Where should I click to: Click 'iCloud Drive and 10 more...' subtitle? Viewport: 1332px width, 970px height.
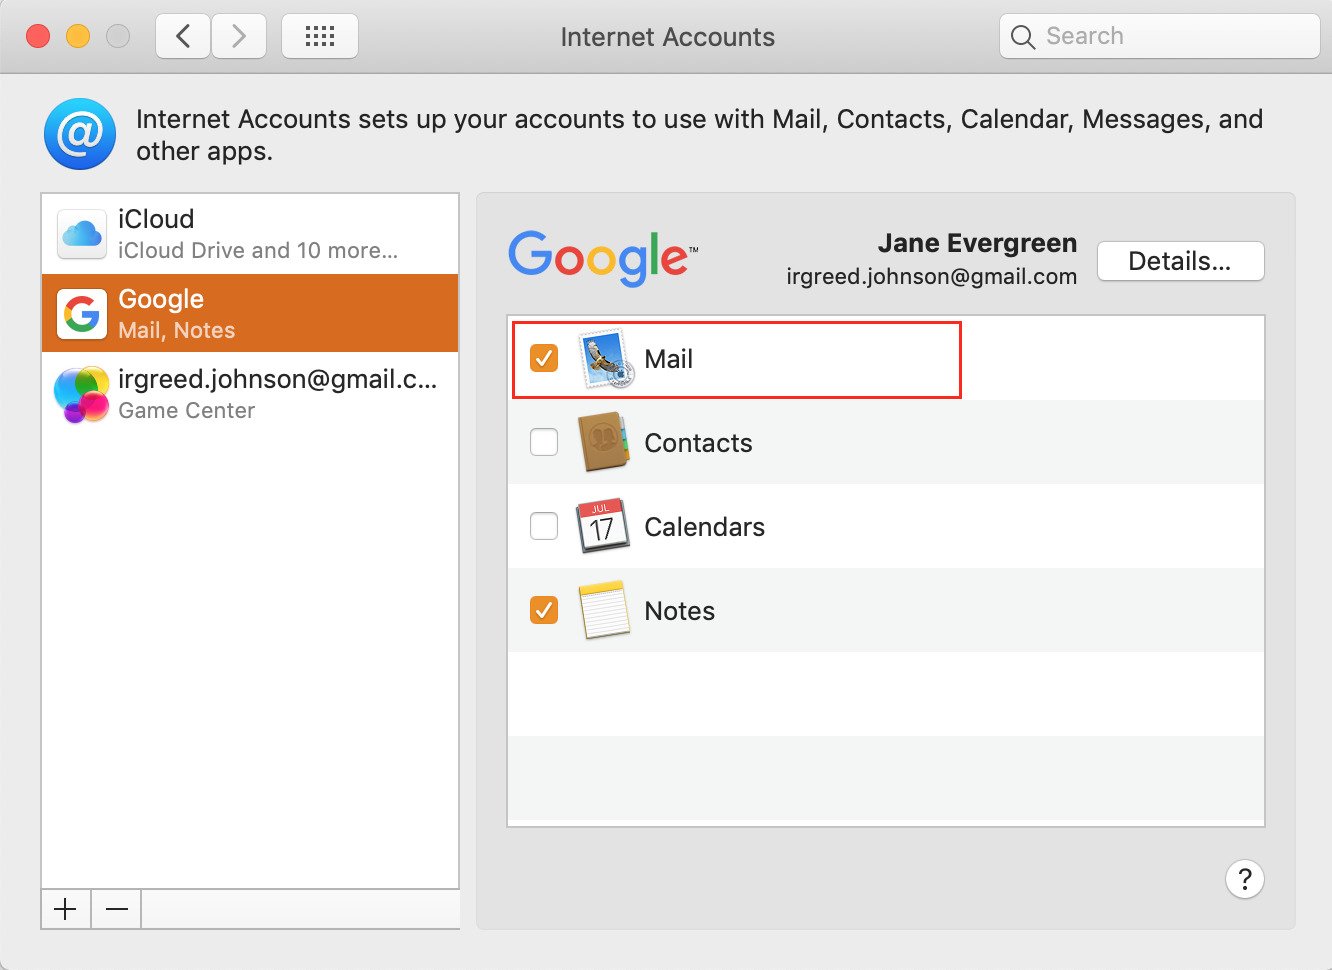click(x=258, y=251)
